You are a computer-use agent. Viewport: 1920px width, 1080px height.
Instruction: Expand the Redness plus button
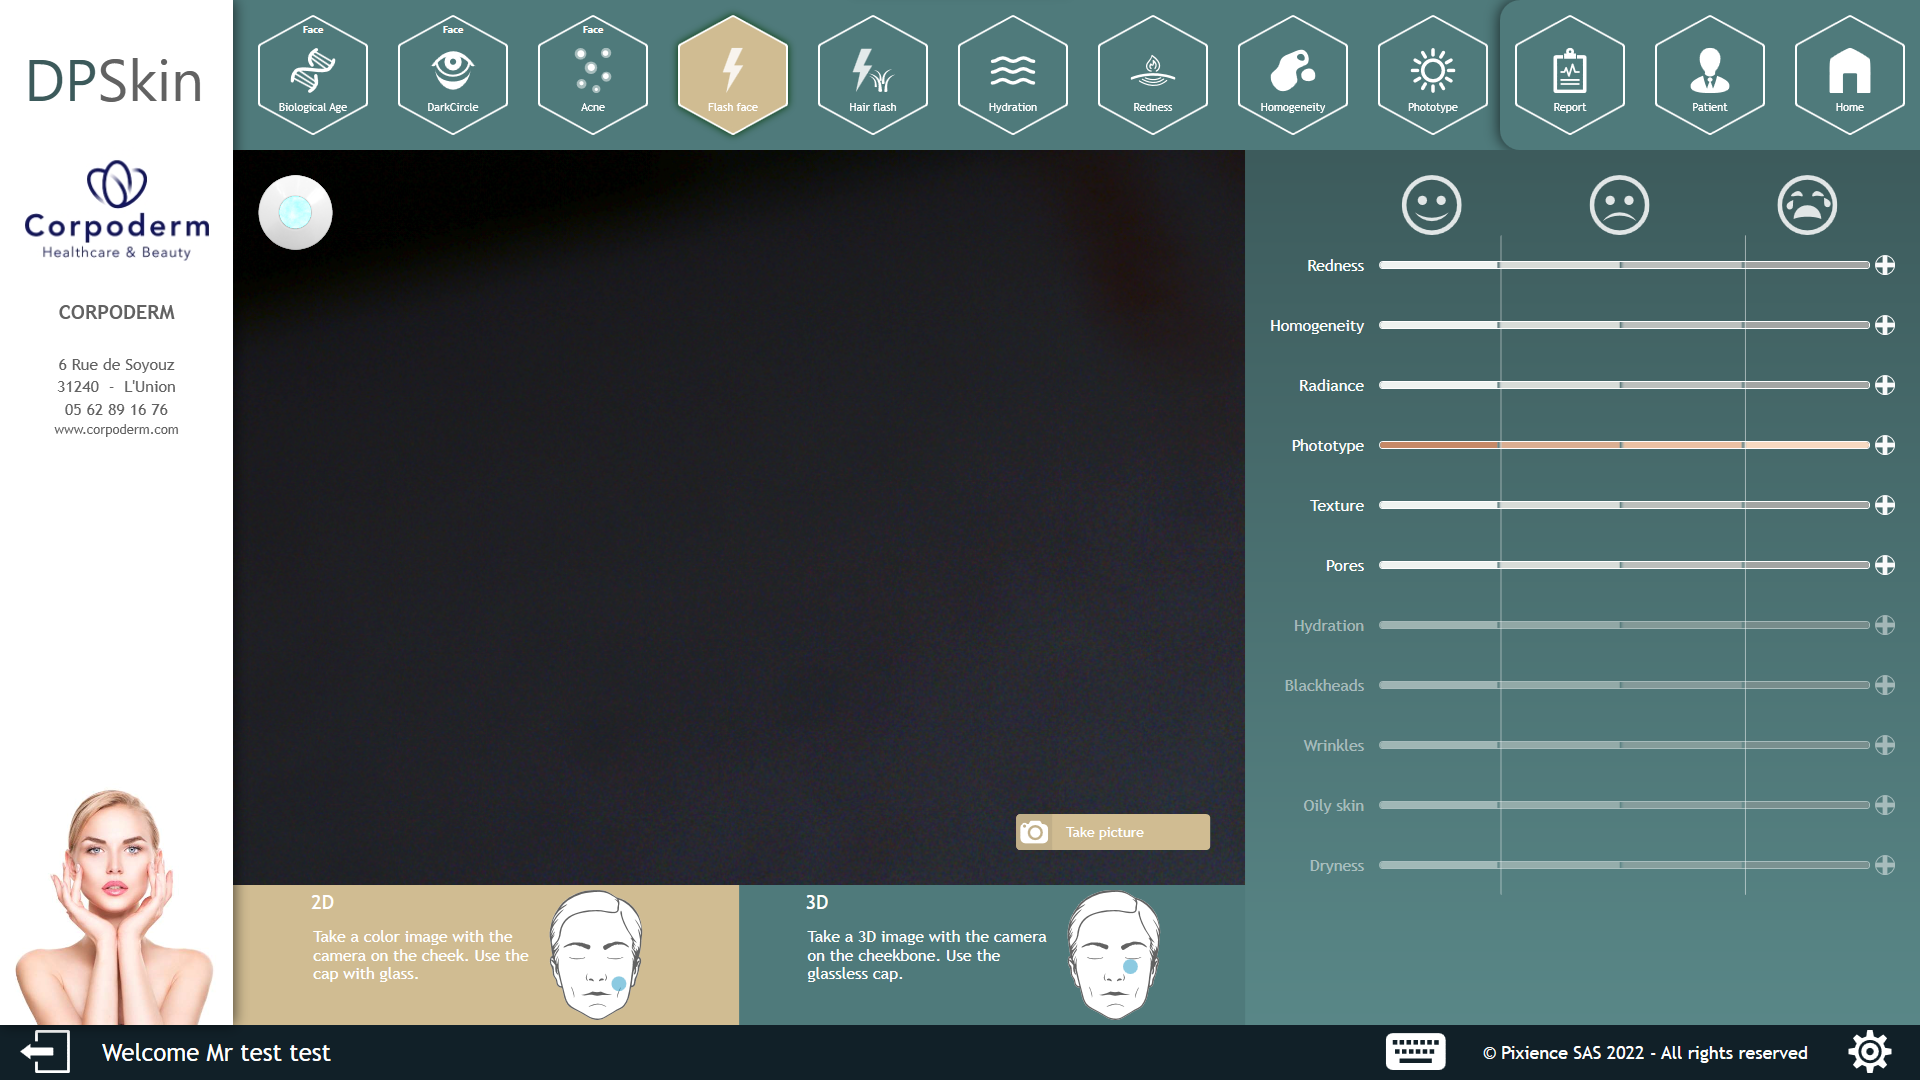click(x=1885, y=265)
